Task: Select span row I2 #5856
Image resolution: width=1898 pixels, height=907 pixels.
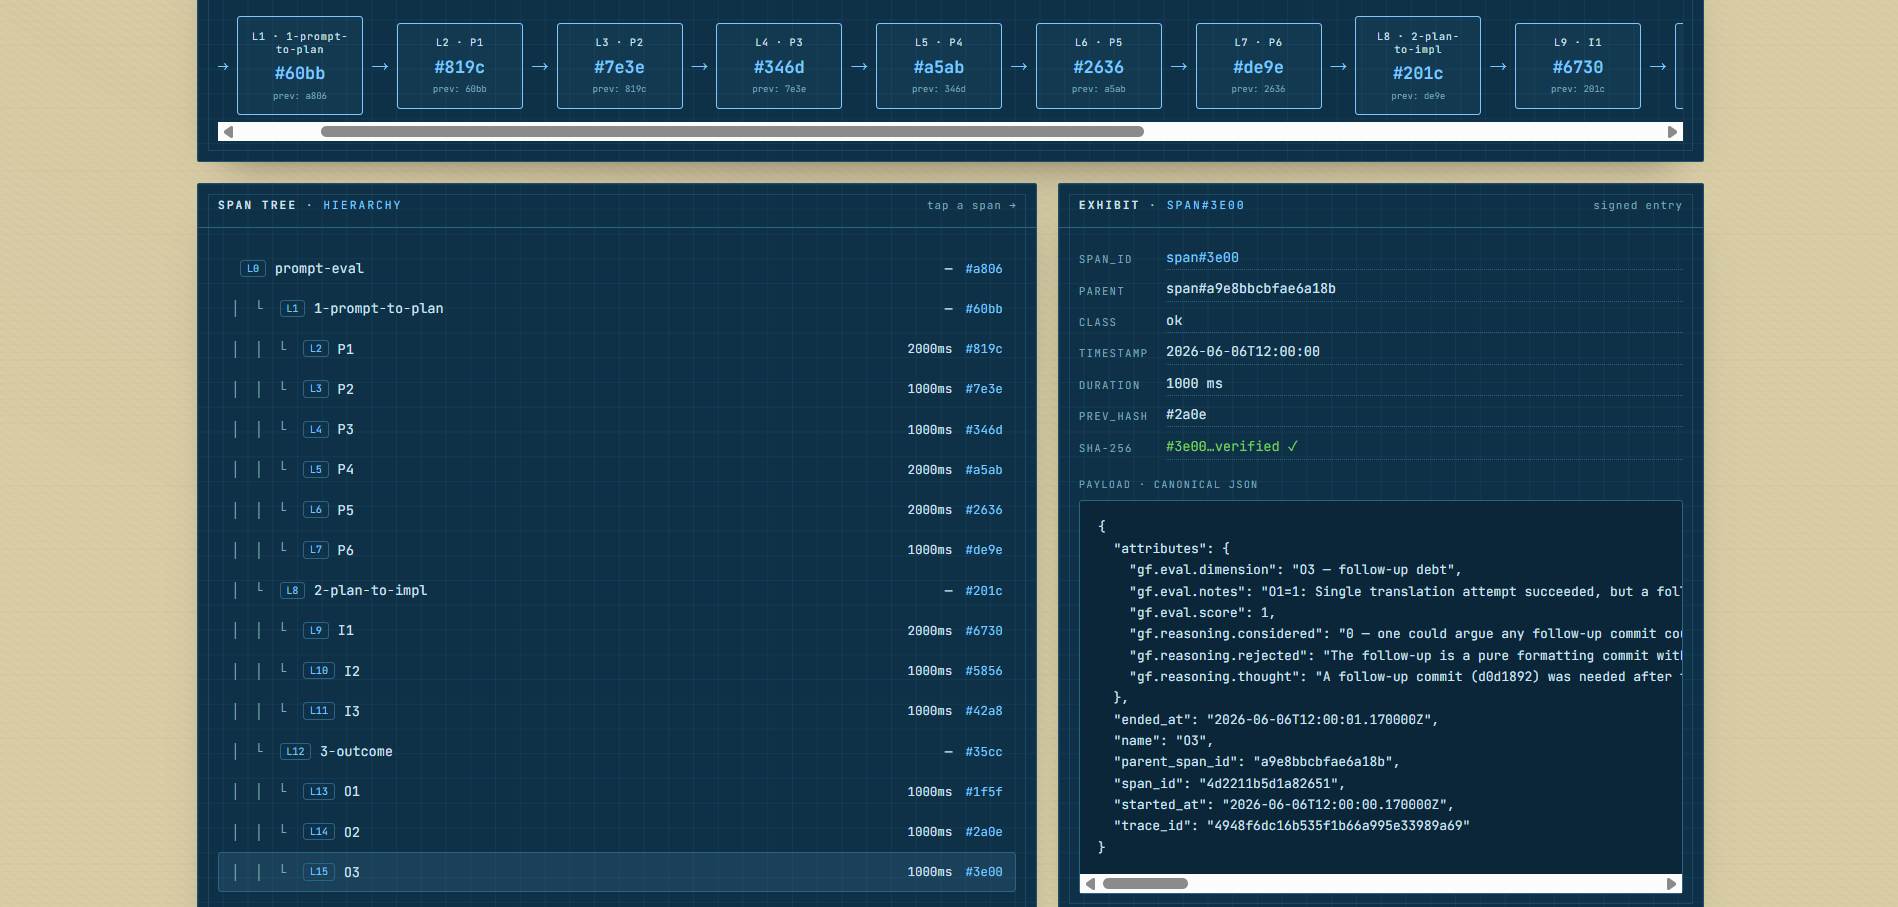Action: click(617, 671)
